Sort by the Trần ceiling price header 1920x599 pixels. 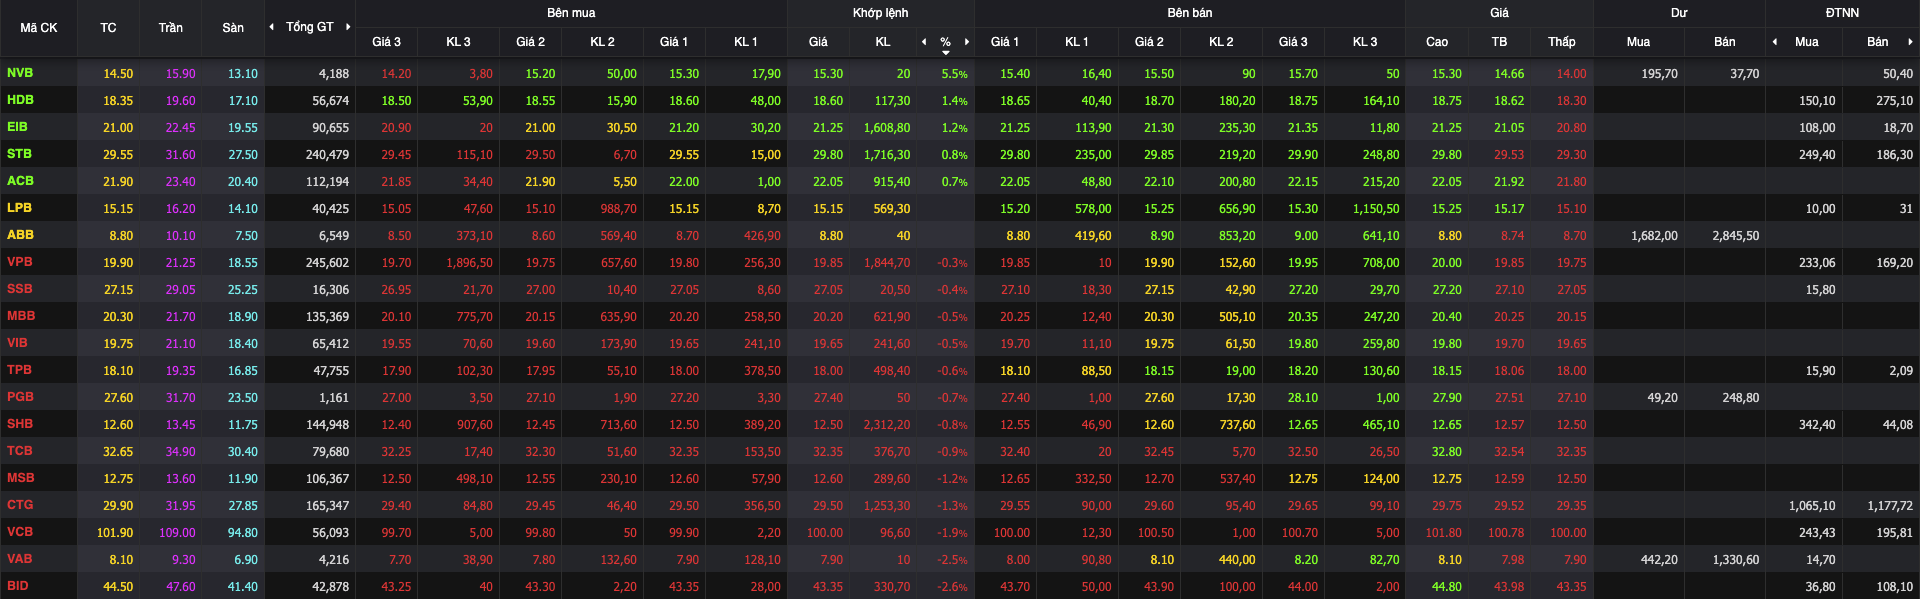point(170,28)
